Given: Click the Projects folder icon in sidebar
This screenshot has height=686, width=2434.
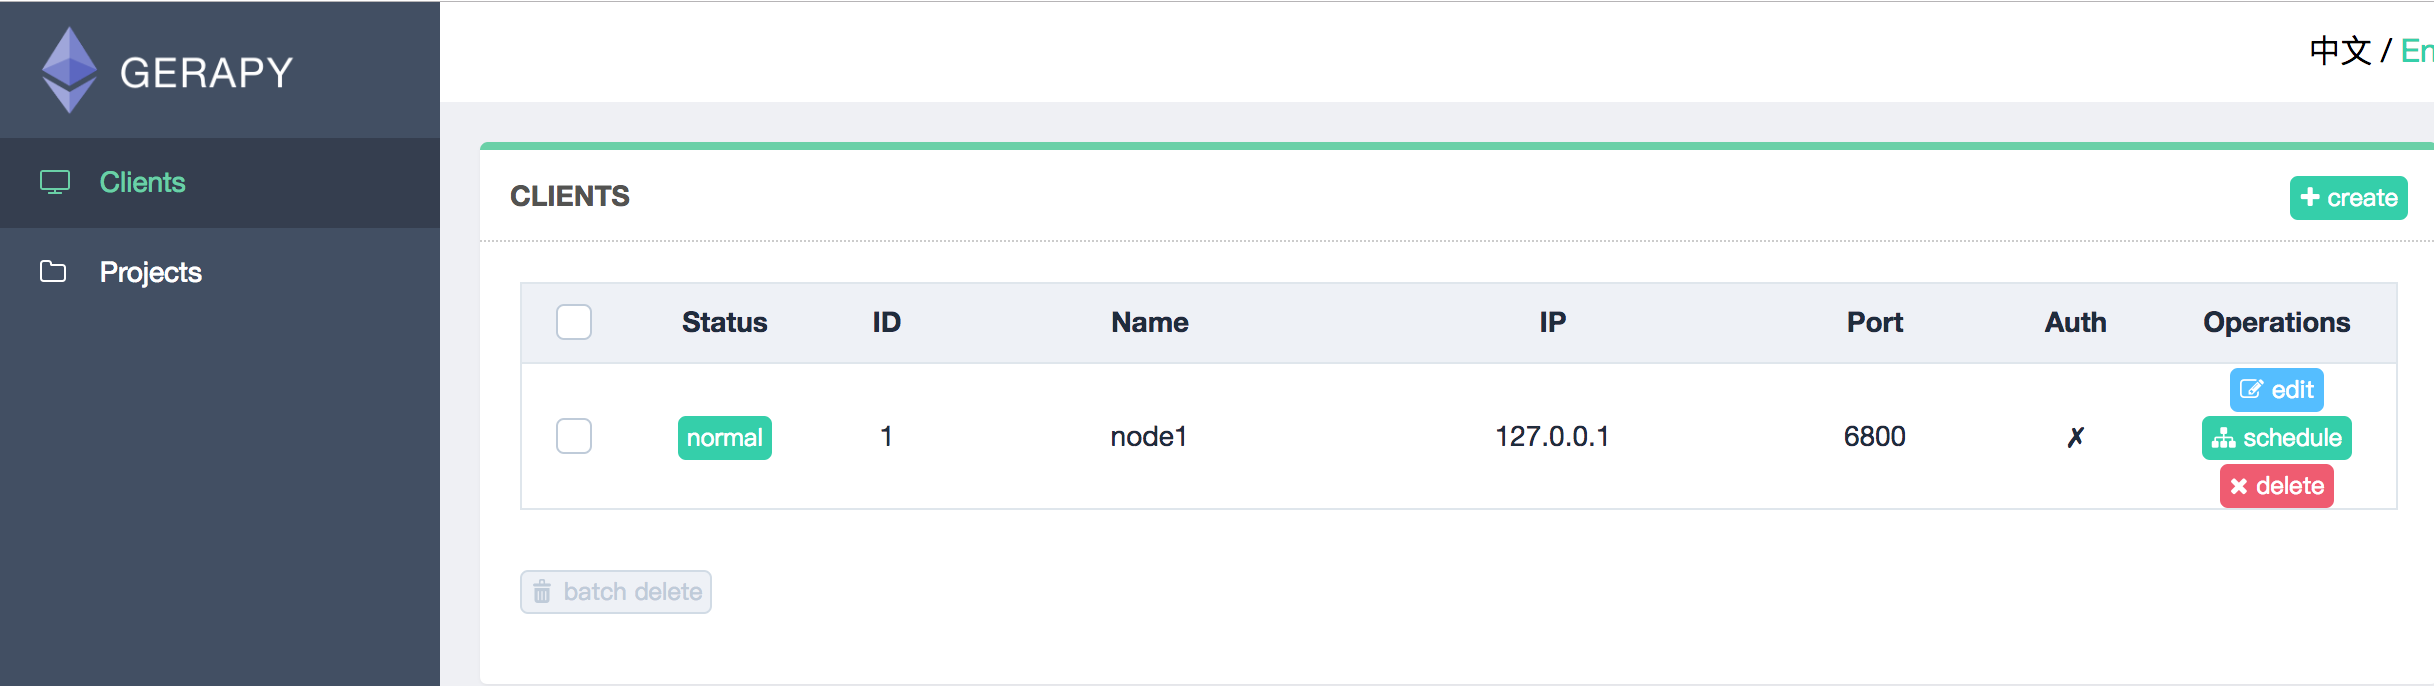Looking at the screenshot, I should pyautogui.click(x=53, y=271).
